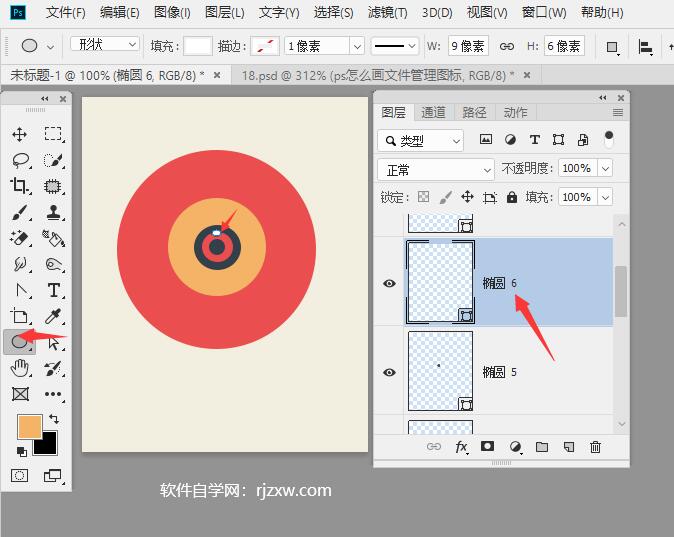Select the Move tool

coord(19,135)
